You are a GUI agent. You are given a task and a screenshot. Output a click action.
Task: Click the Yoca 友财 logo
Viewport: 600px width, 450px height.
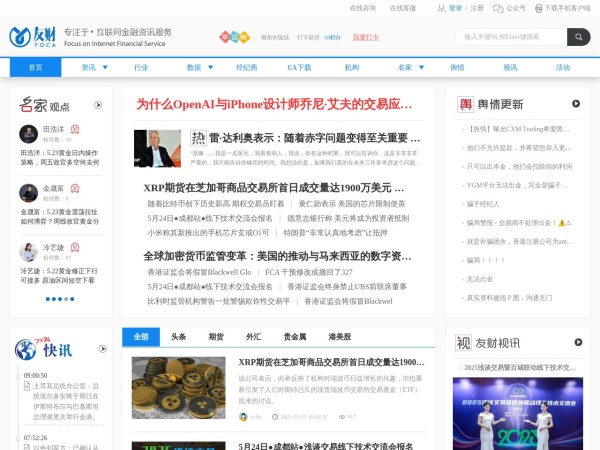point(33,37)
